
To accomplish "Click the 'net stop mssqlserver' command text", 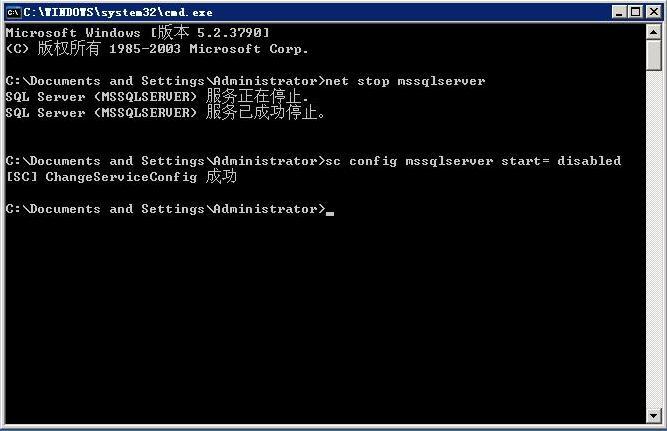I will (x=406, y=81).
